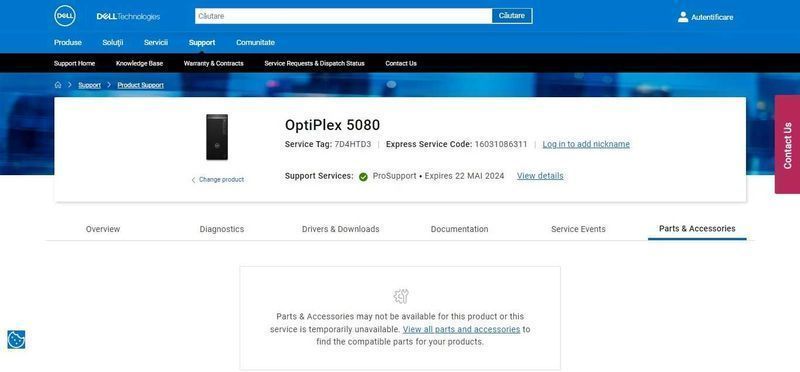This screenshot has height=372, width=800.
Task: Click the green ProSupport status checkmark
Action: 363,177
